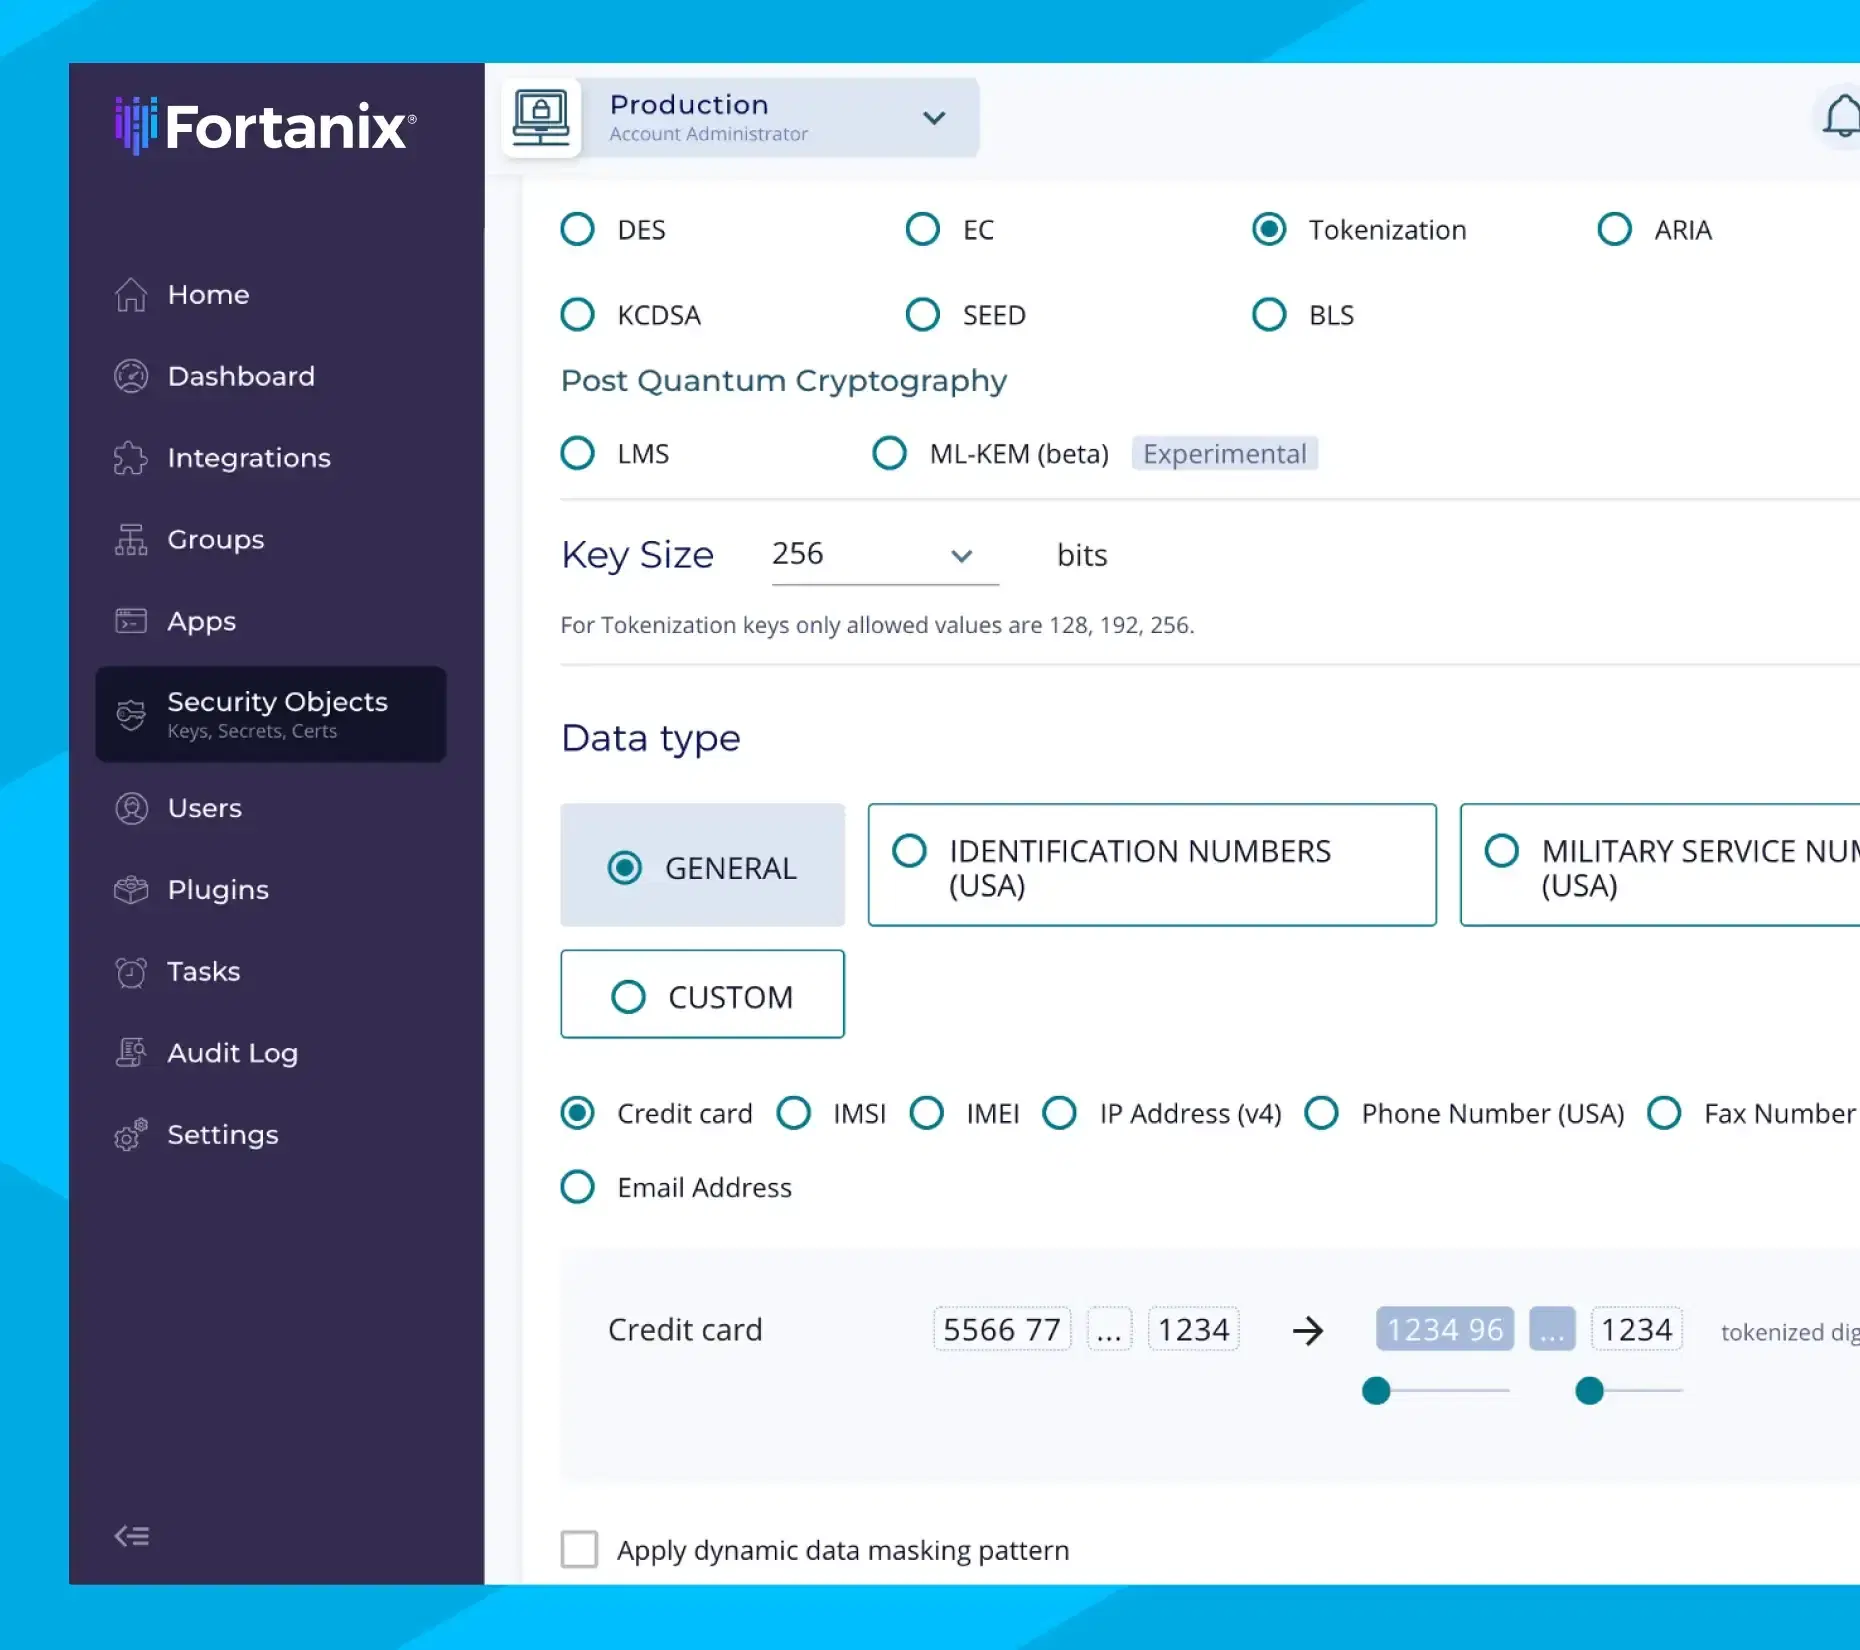Adjust the first tokenized digits slider handle
The height and width of the screenshot is (1650, 1860).
click(x=1376, y=1391)
